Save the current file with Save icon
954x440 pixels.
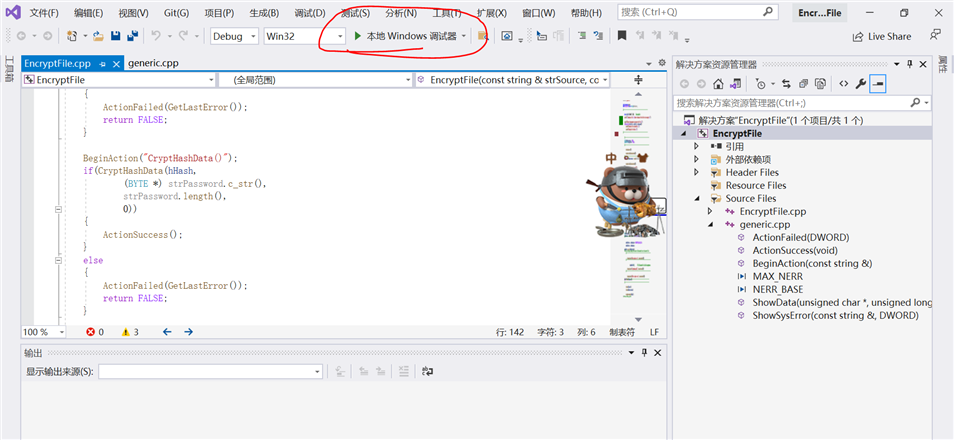[116, 37]
